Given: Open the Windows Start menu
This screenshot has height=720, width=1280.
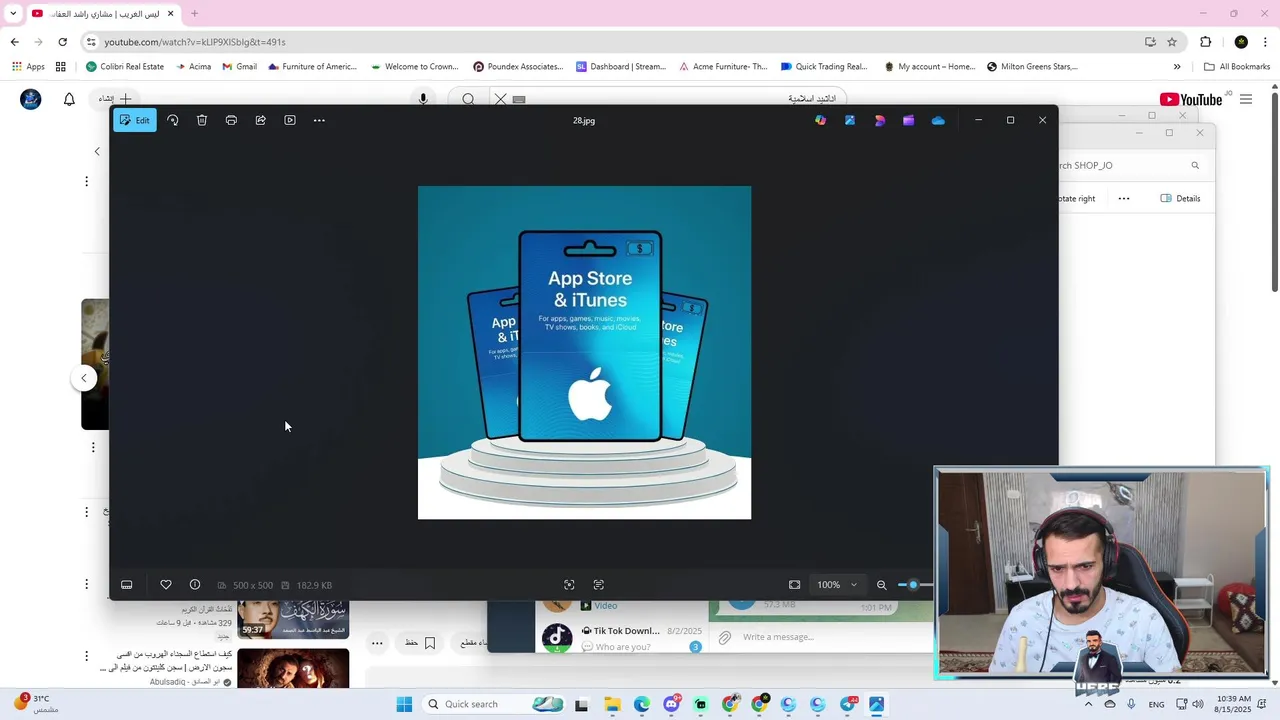Looking at the screenshot, I should pyautogui.click(x=404, y=704).
